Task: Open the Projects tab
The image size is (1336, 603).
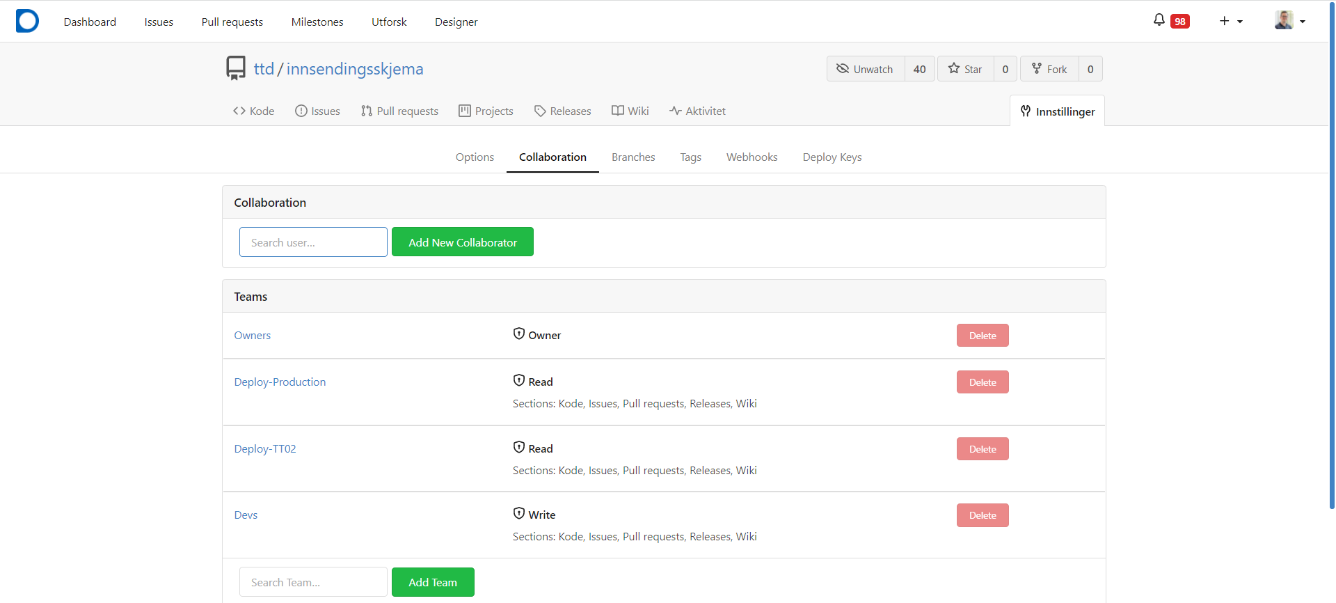Action: click(x=485, y=111)
